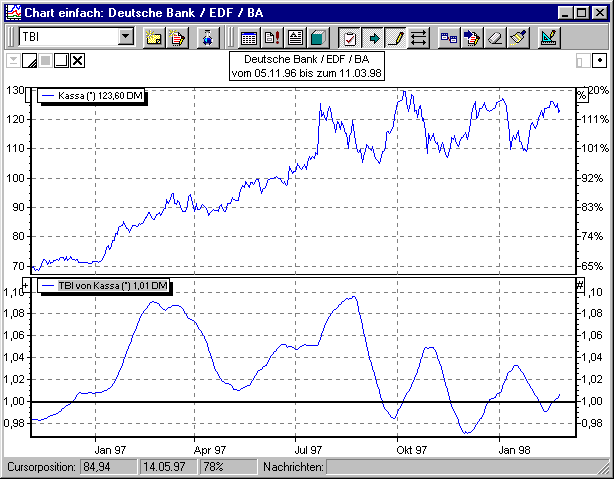This screenshot has height=479, width=614.
Task: Click the TBI von Kassa legend label
Action: [x=104, y=287]
